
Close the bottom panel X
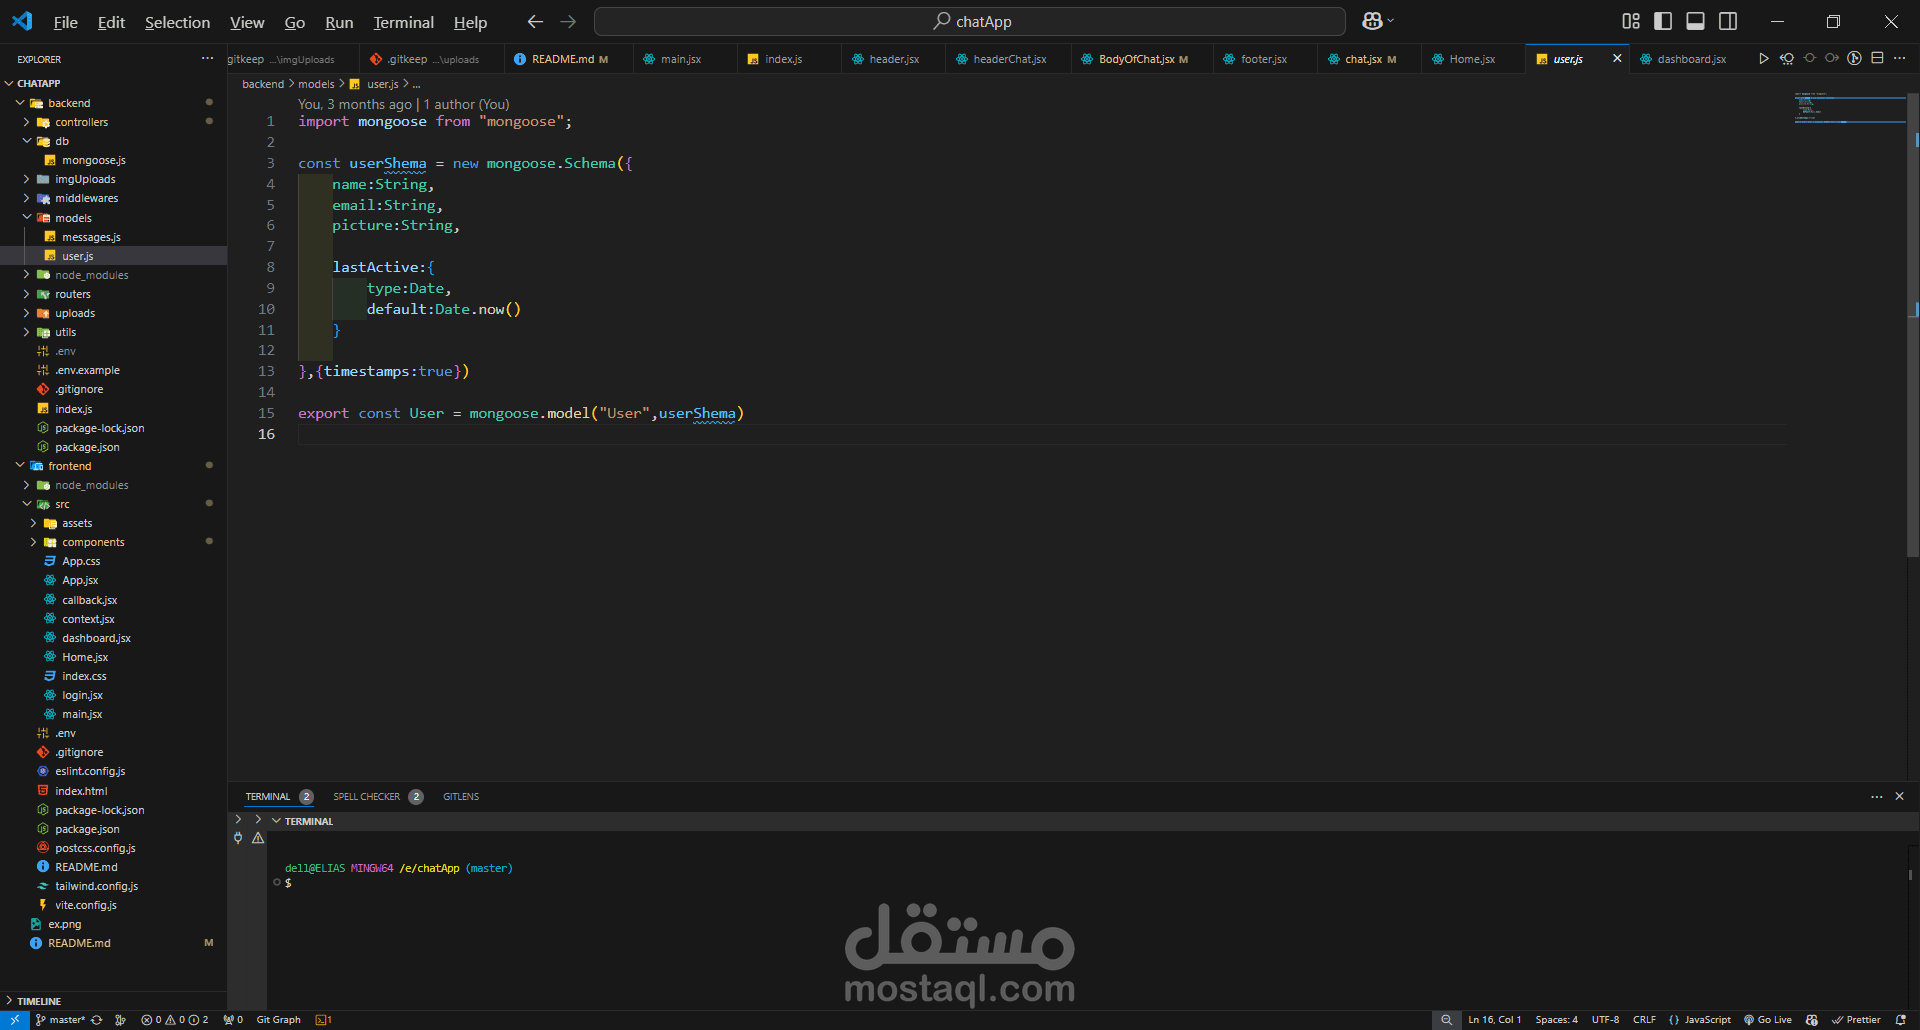1899,796
